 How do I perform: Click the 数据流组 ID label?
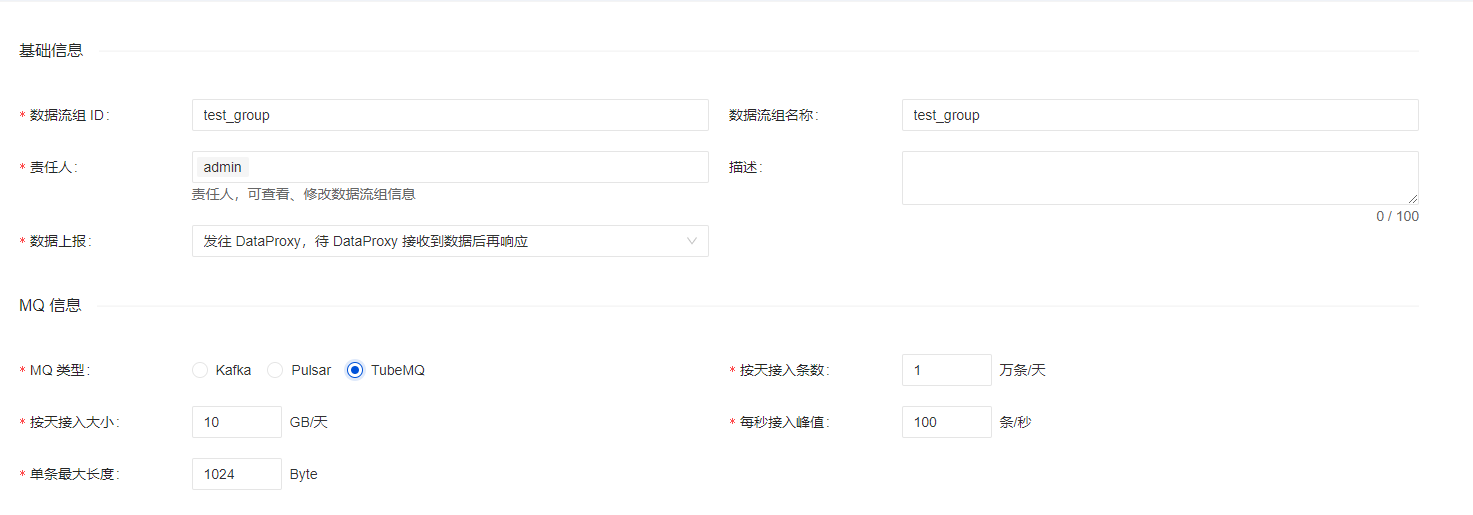pos(68,115)
